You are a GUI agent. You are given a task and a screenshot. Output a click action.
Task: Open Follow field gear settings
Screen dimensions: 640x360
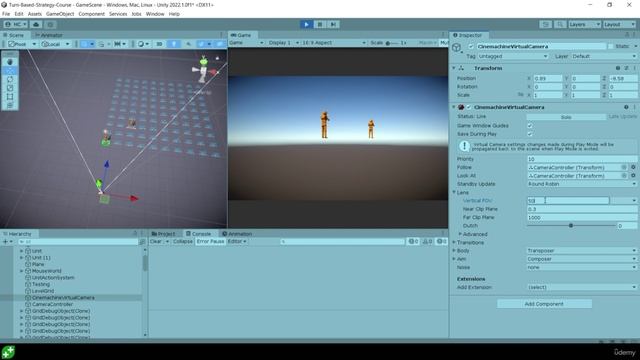pos(633,167)
